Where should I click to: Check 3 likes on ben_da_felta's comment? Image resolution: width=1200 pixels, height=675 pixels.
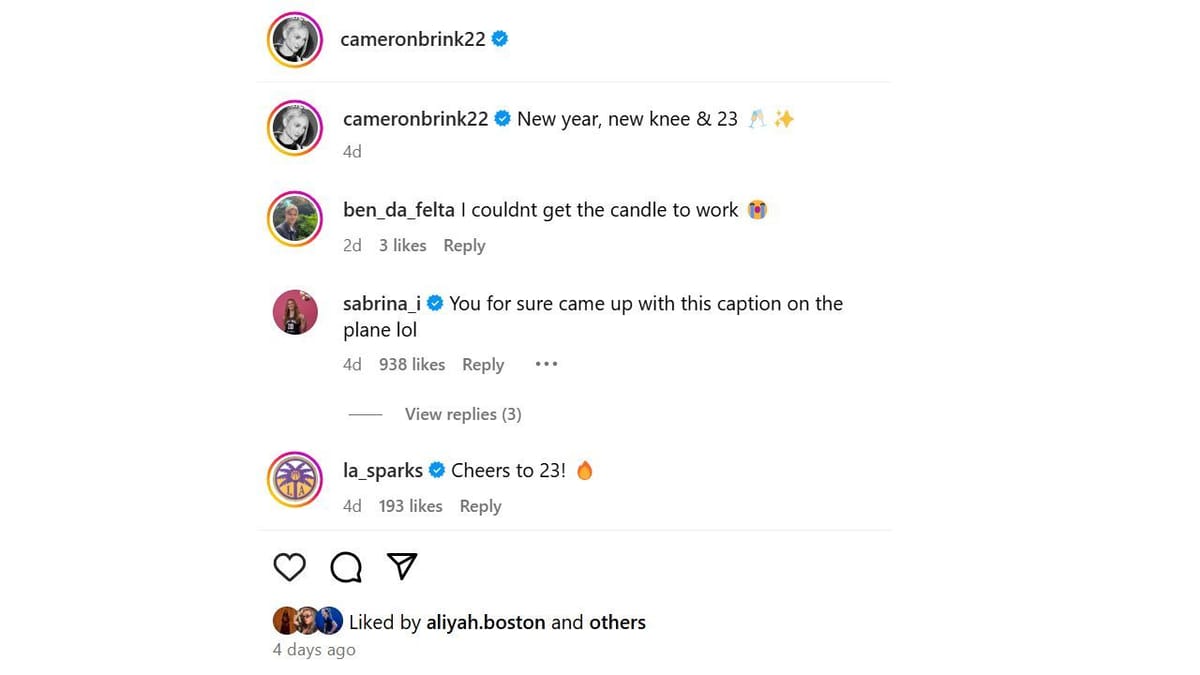pos(402,245)
